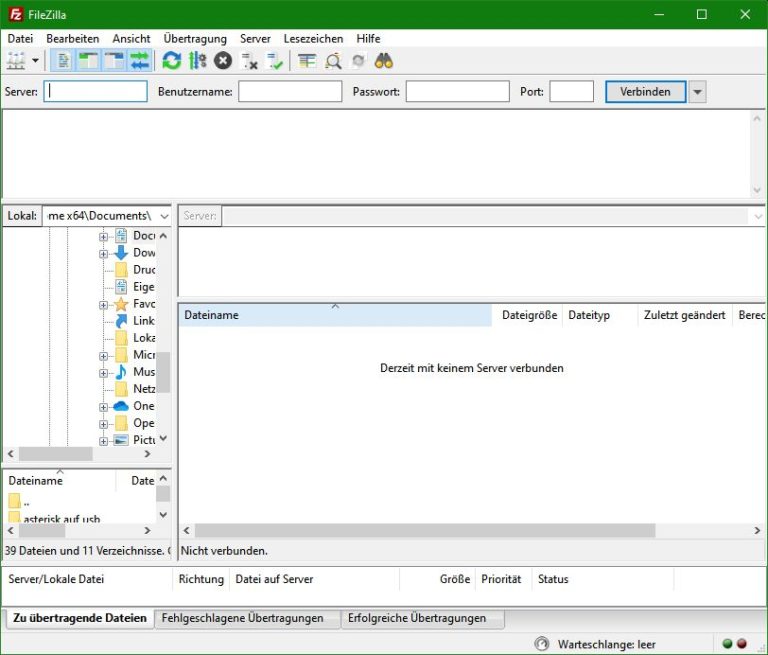Open the Übertragung menu
The image size is (768, 655).
(x=195, y=38)
